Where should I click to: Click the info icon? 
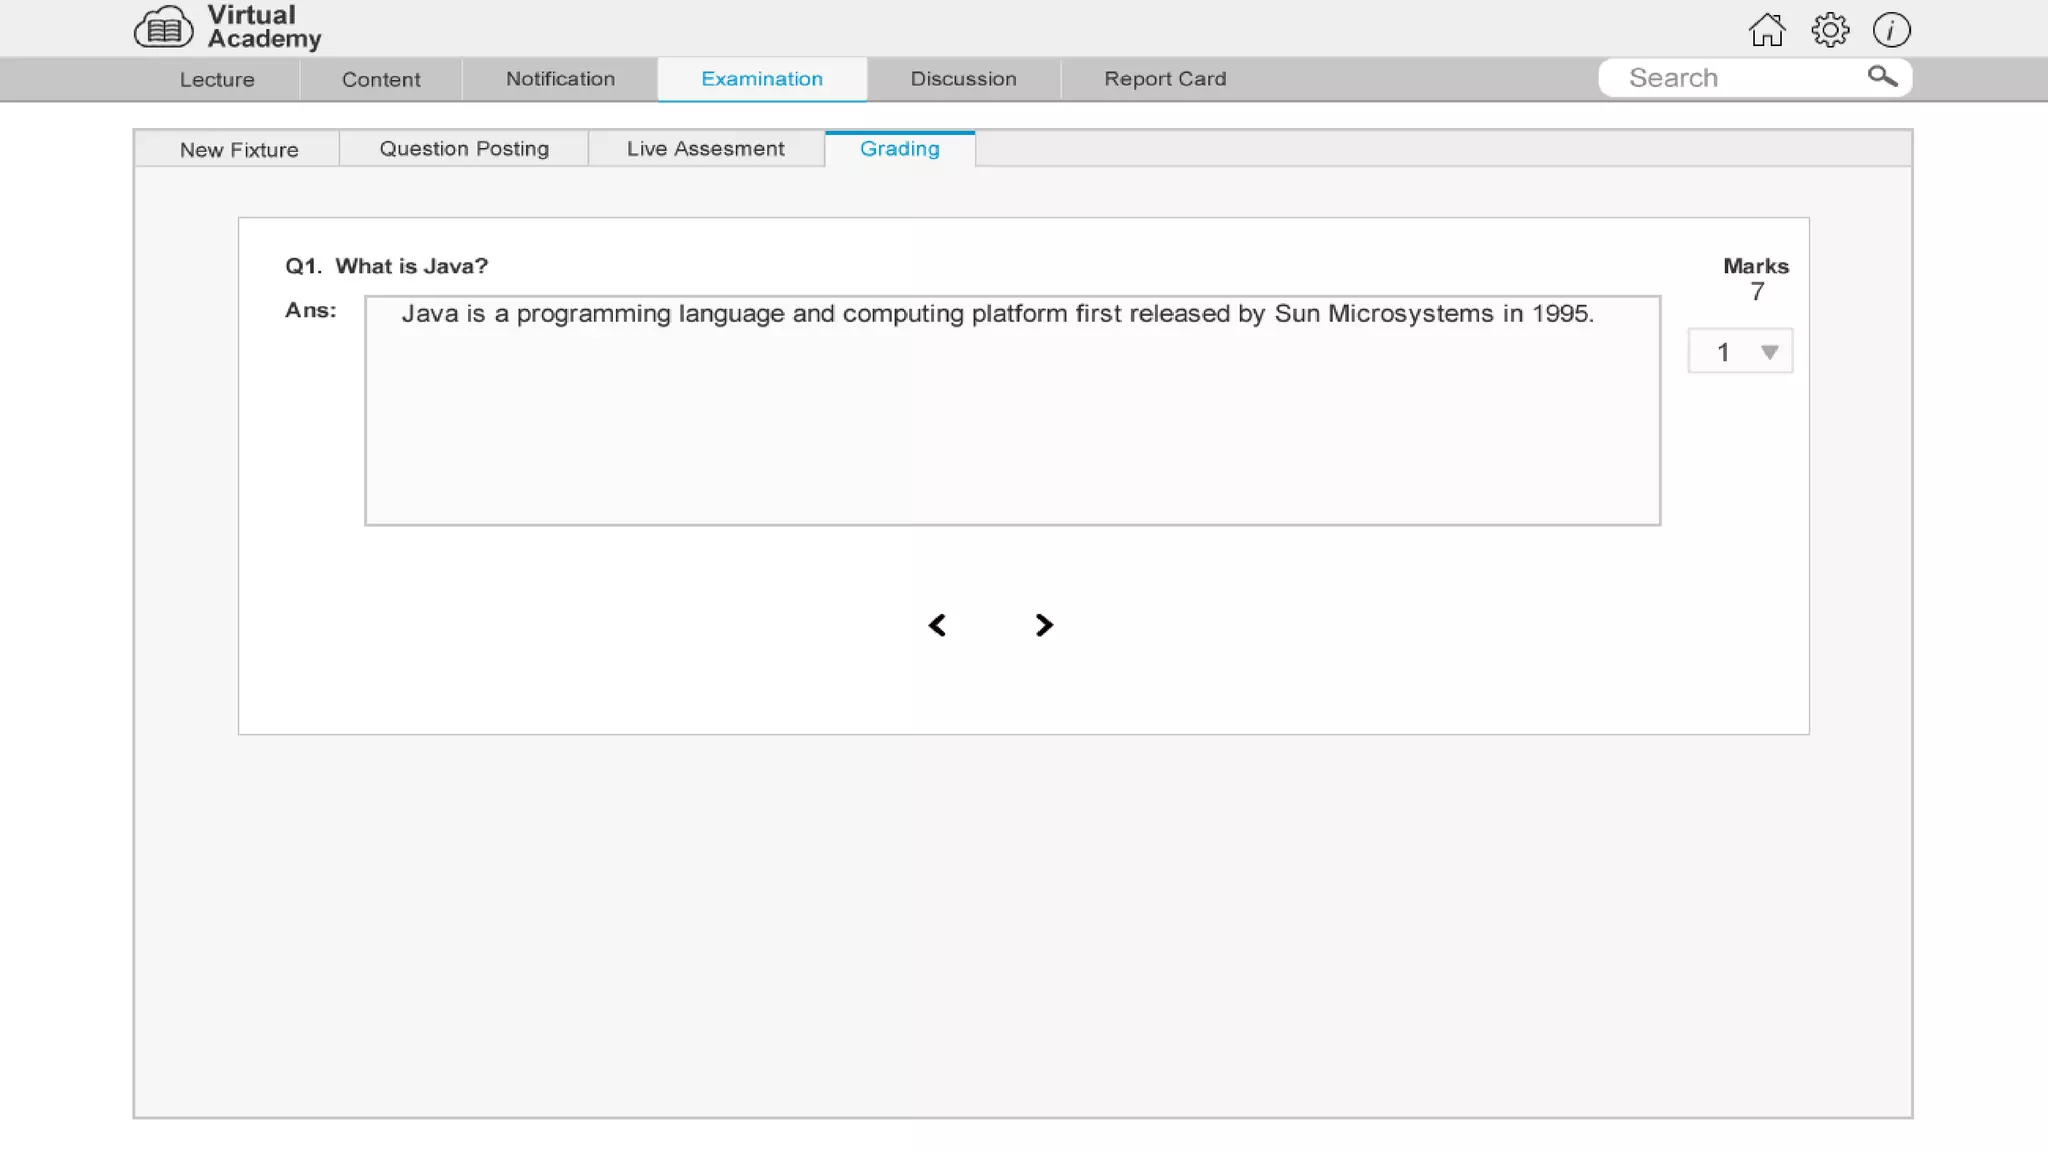pos(1891,30)
